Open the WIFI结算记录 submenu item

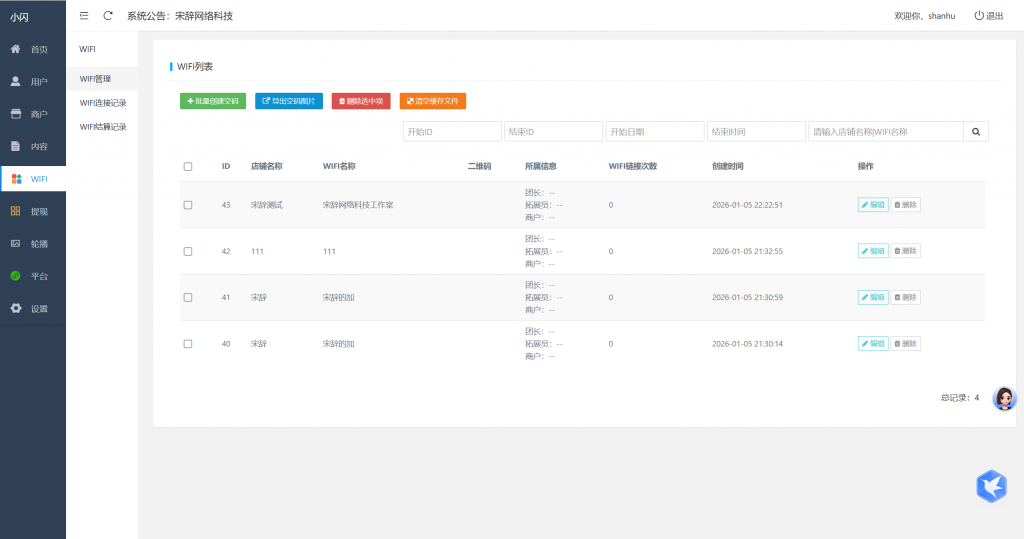(103, 127)
